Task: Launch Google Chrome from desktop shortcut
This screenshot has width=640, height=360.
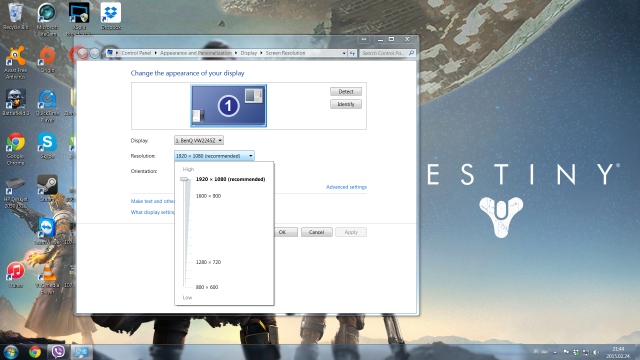Action: tap(16, 149)
